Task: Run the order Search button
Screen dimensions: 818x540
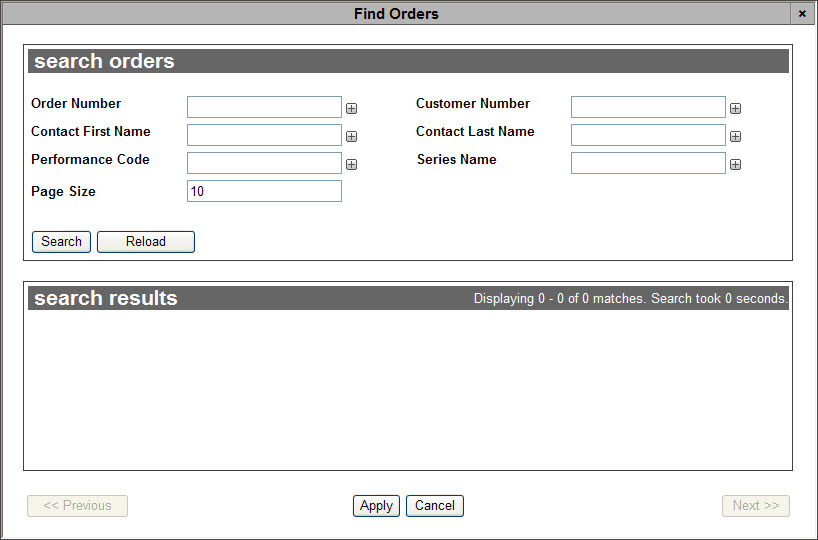Action: (62, 242)
